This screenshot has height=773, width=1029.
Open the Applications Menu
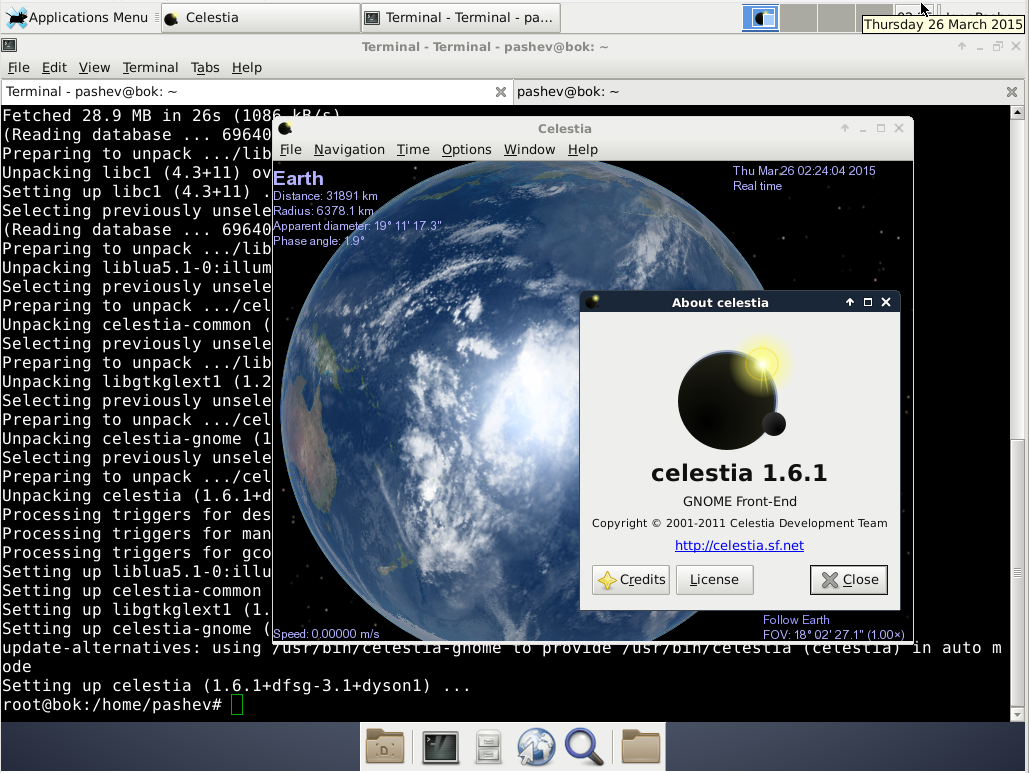pos(77,18)
